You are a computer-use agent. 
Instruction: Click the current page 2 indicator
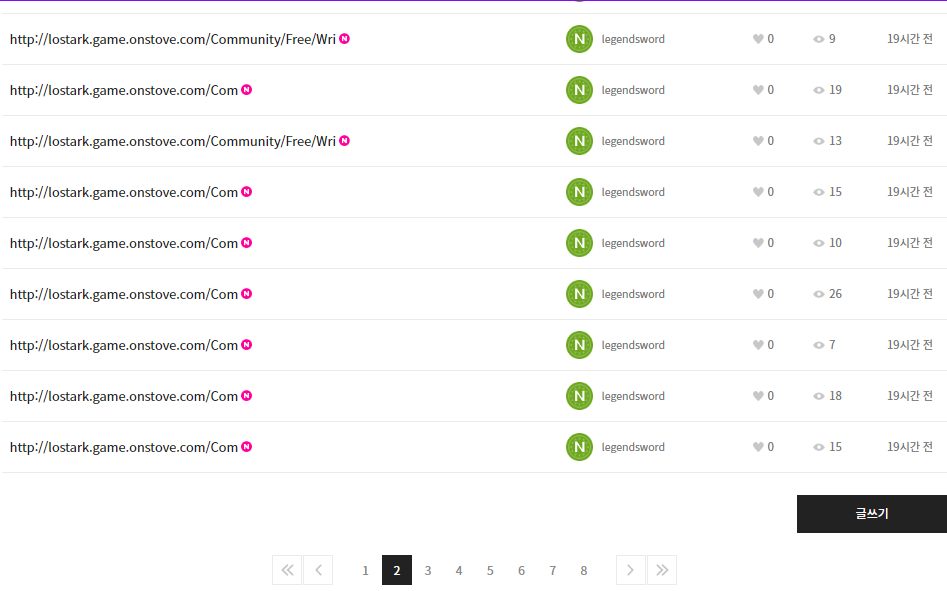[x=397, y=570]
